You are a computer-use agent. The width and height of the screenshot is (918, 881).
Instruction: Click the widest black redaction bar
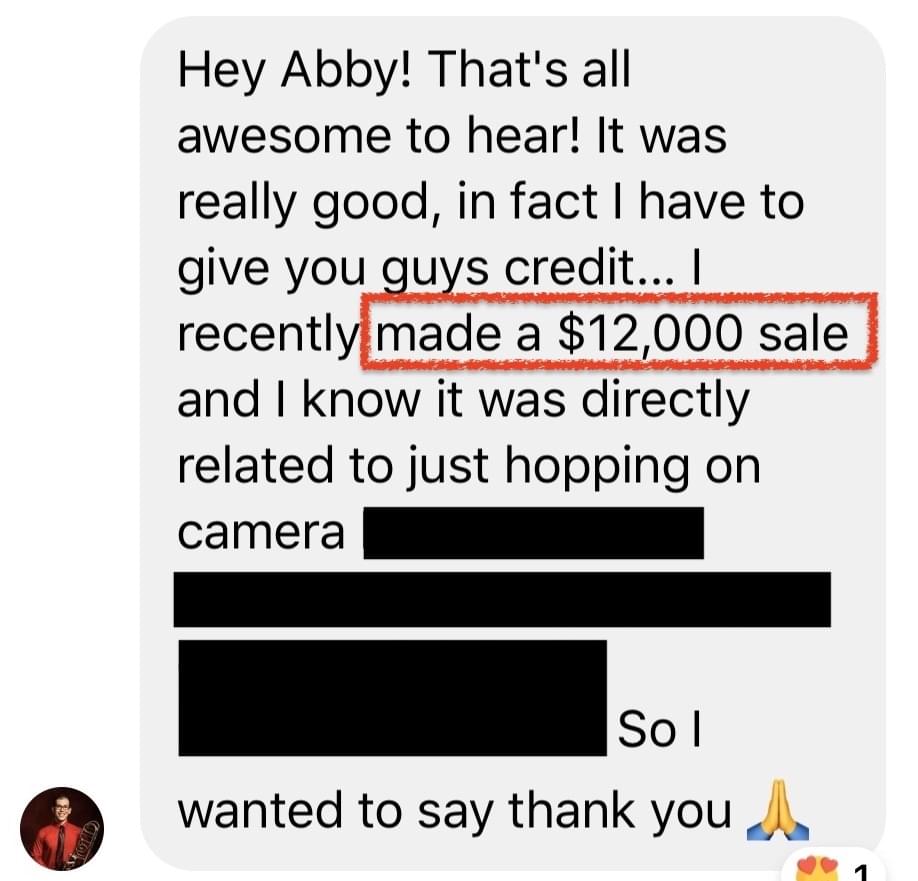(502, 599)
